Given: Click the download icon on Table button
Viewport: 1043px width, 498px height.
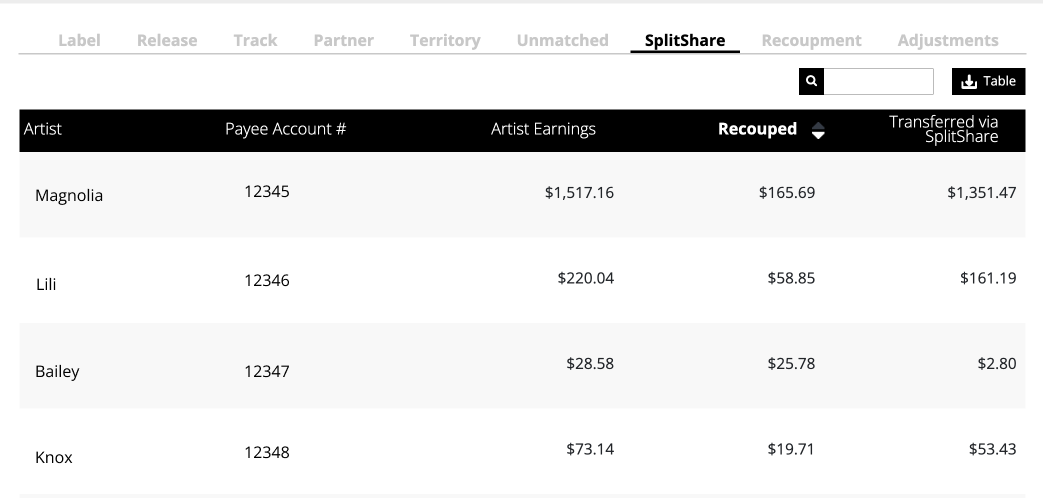Looking at the screenshot, I should coord(969,82).
